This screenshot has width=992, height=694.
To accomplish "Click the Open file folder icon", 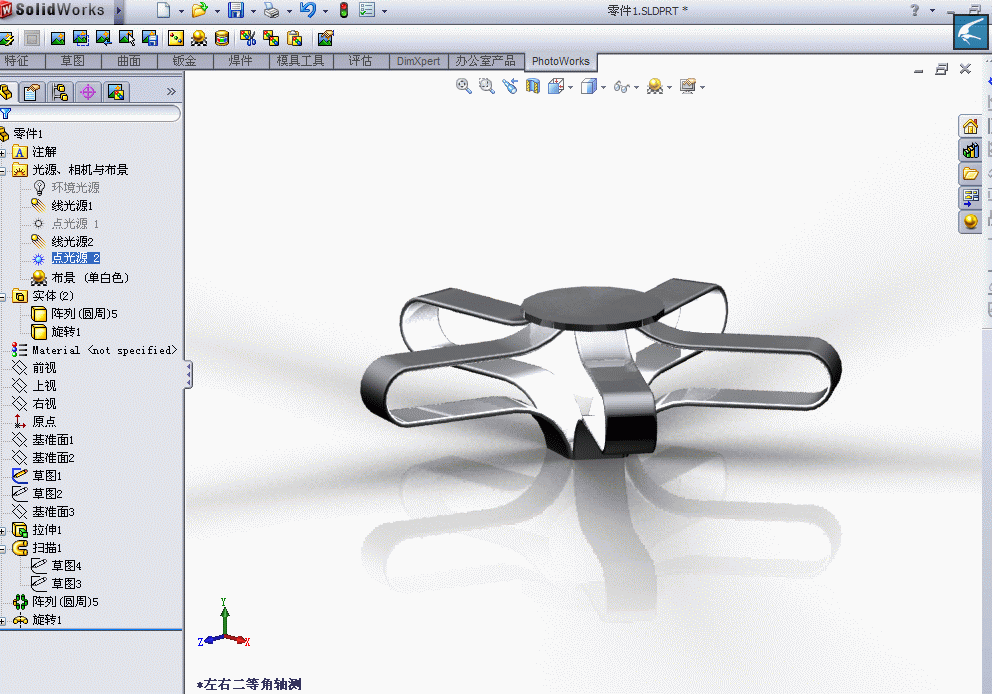I will tap(200, 10).
